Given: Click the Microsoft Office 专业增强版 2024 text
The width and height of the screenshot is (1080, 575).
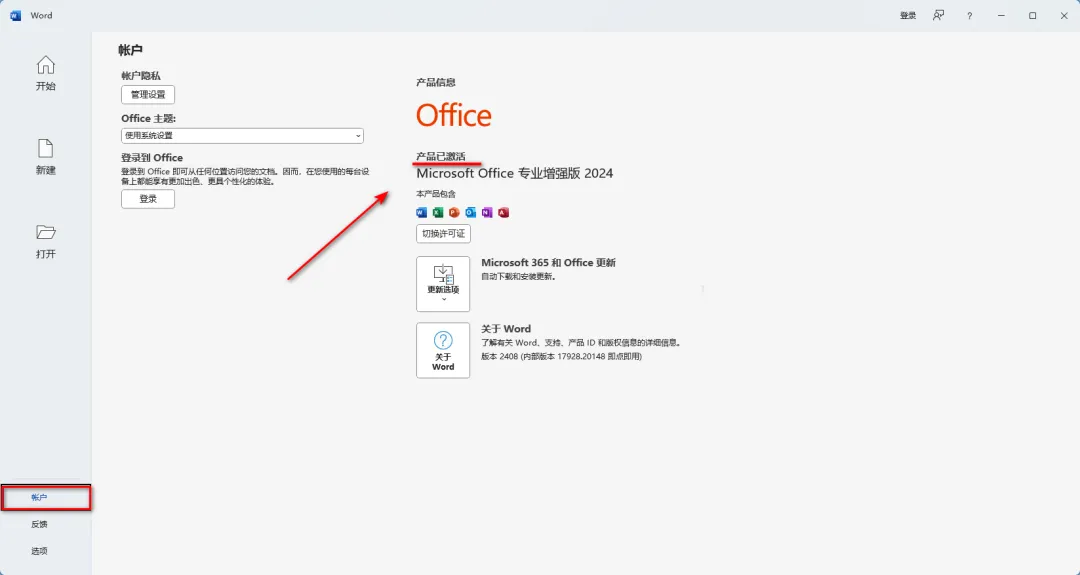Looking at the screenshot, I should pos(515,174).
